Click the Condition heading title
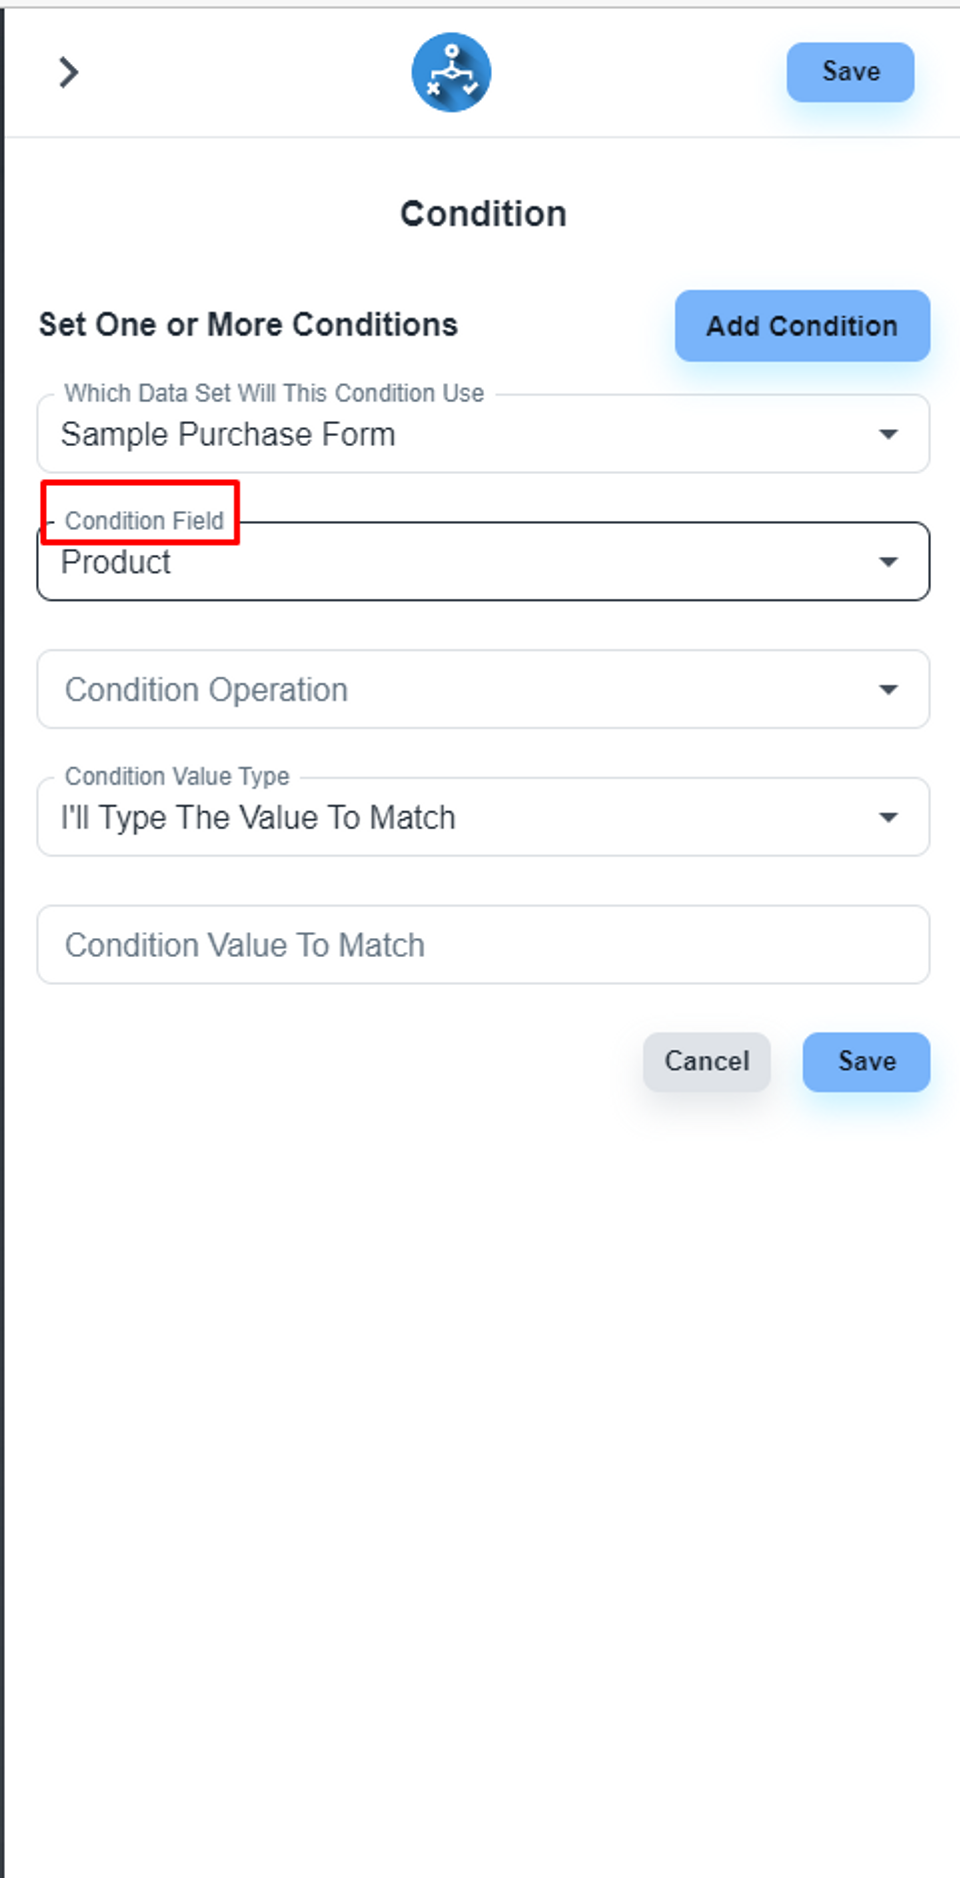Screen dimensions: 960x1878 coord(483,214)
